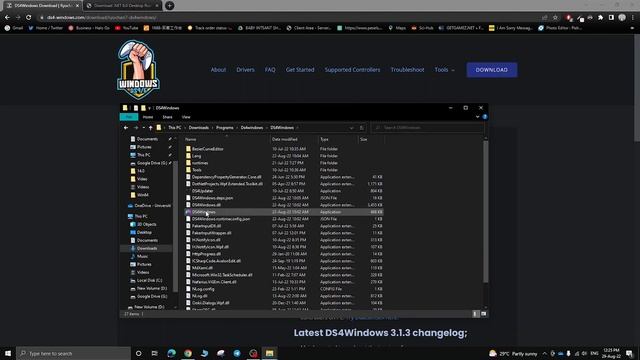This screenshot has height=360, width=640.
Task: Click the DS4Windows fist logo
Action: pyautogui.click(x=138, y=69)
